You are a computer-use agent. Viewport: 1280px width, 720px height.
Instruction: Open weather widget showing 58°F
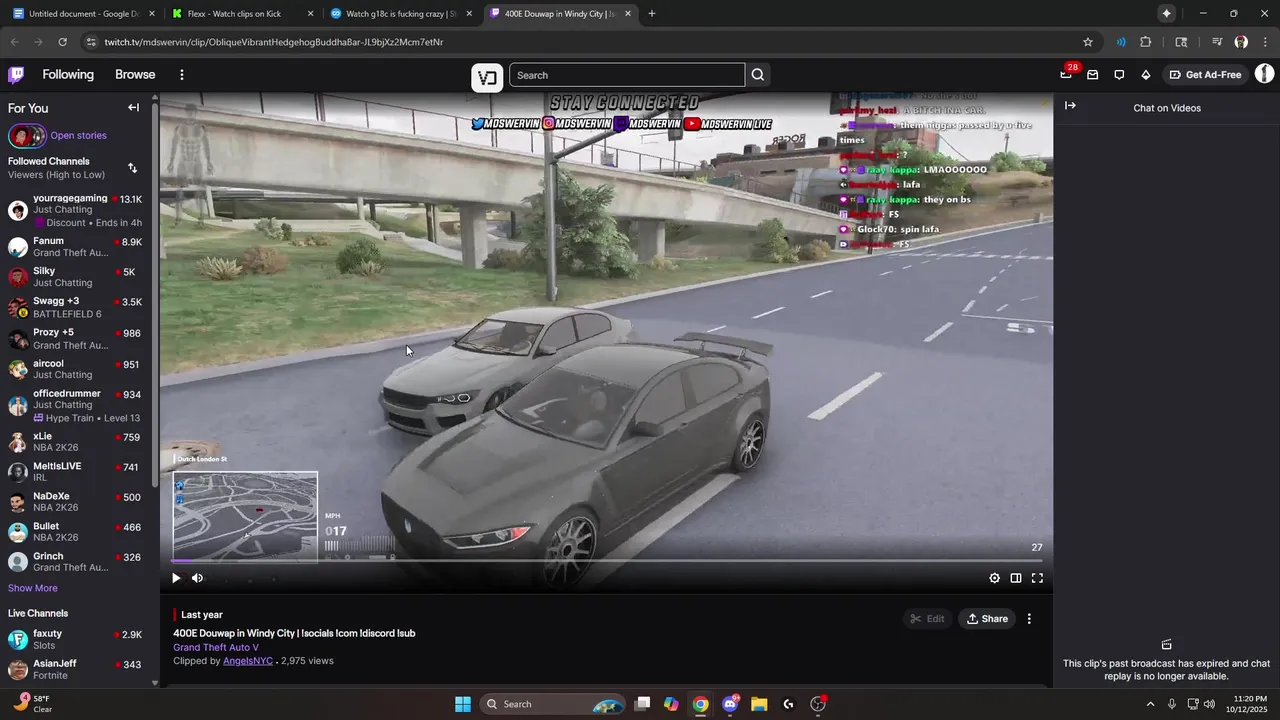pyautogui.click(x=32, y=704)
